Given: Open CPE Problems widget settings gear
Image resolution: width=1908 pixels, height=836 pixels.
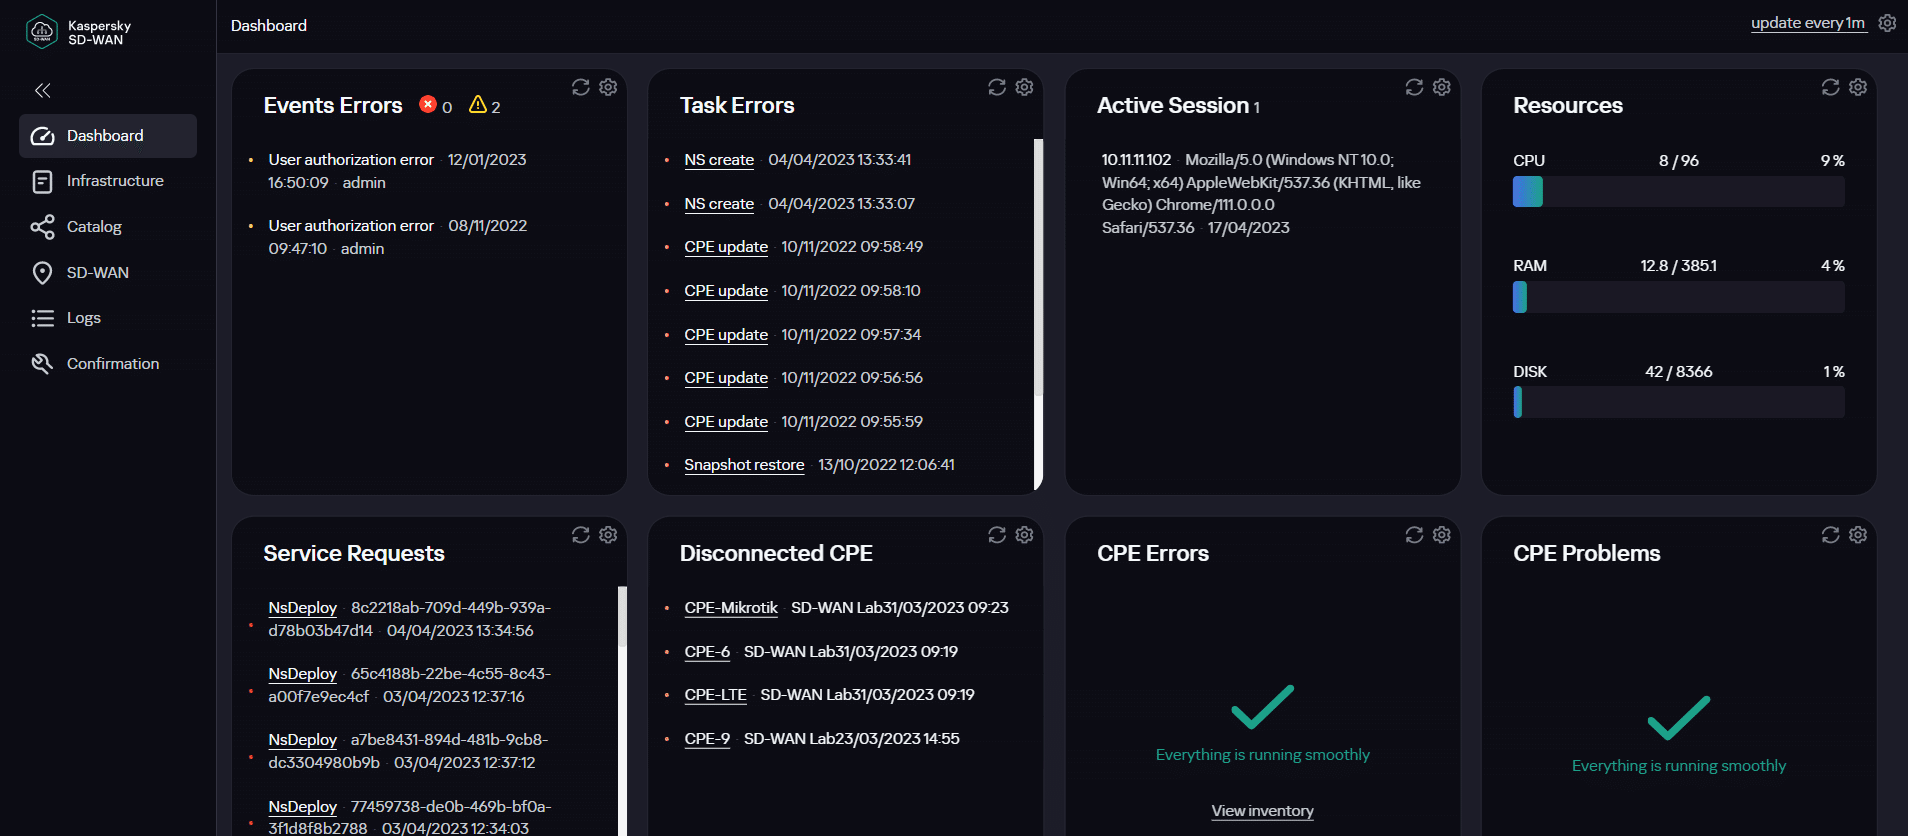Looking at the screenshot, I should pyautogui.click(x=1858, y=535).
